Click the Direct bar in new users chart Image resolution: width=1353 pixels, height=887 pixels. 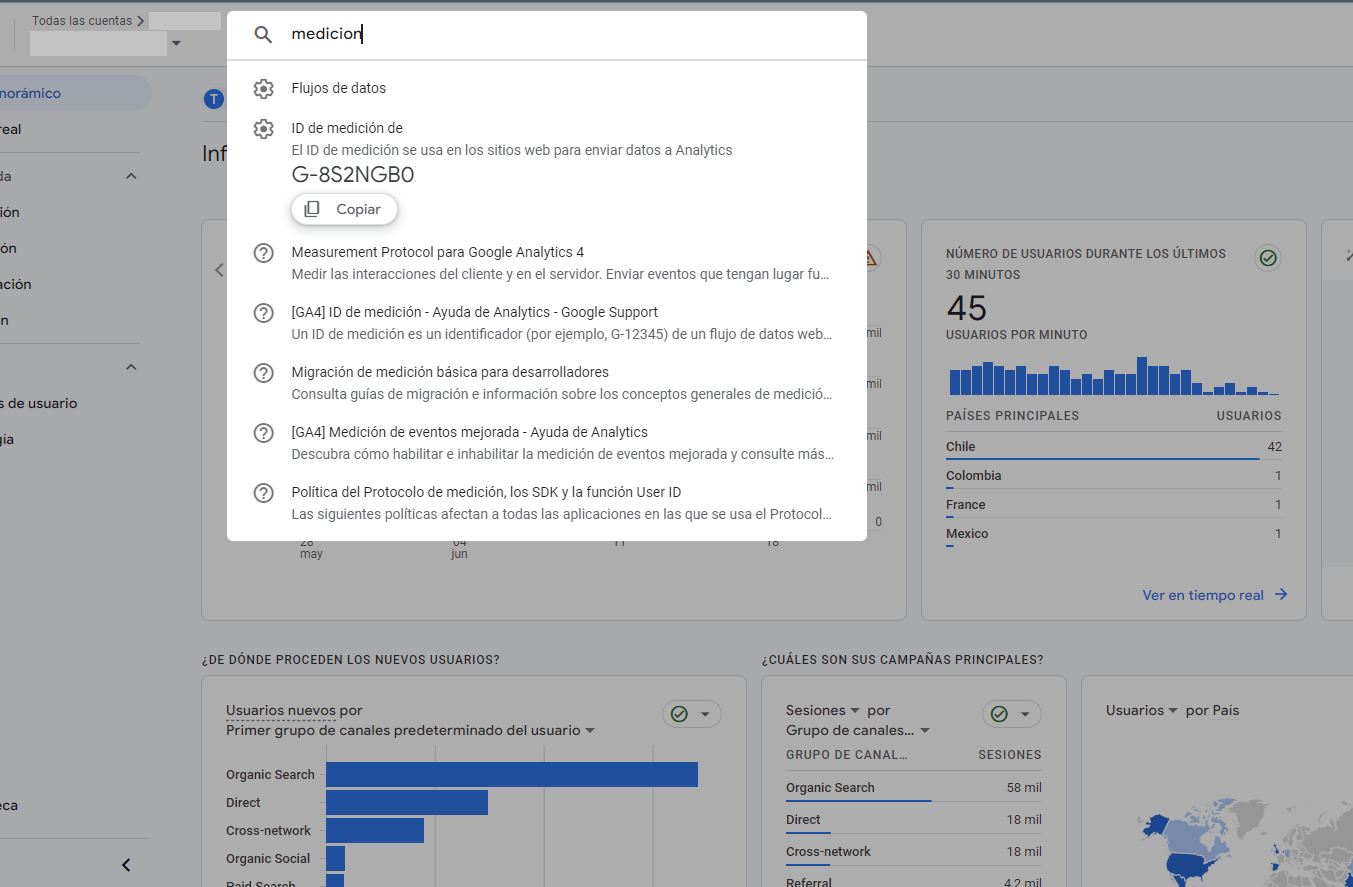(407, 802)
